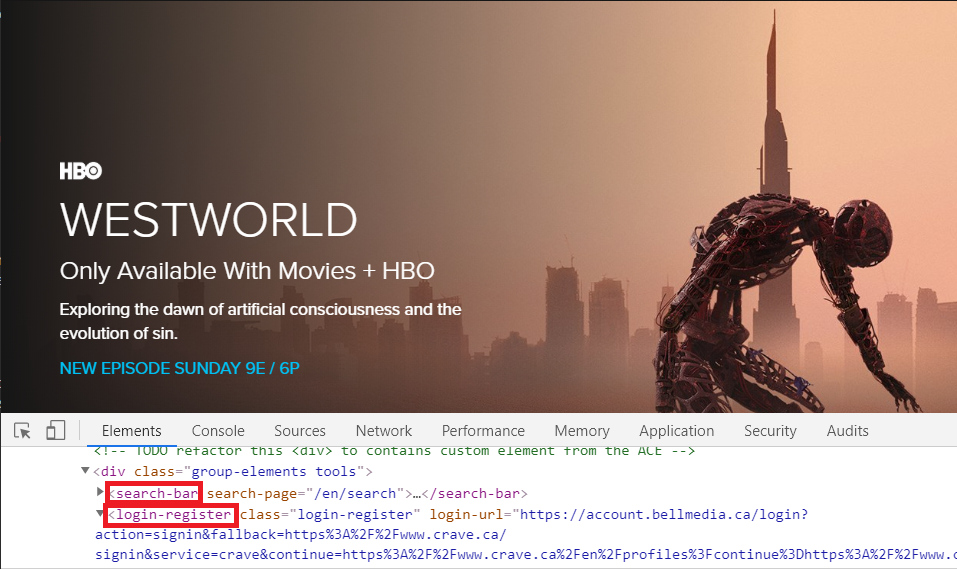Click the account.bellmedia.ca login-url value
The width and height of the screenshot is (957, 569).
pos(663,515)
